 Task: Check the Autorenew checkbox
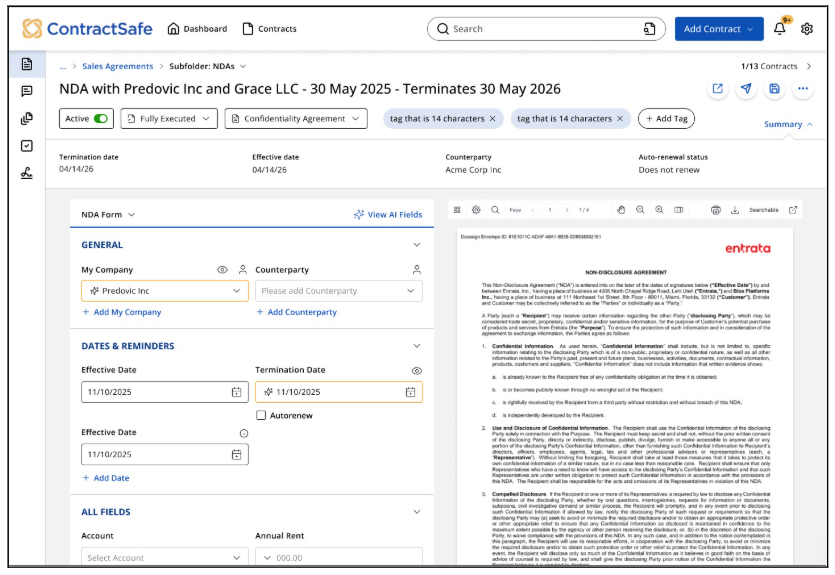pos(261,415)
